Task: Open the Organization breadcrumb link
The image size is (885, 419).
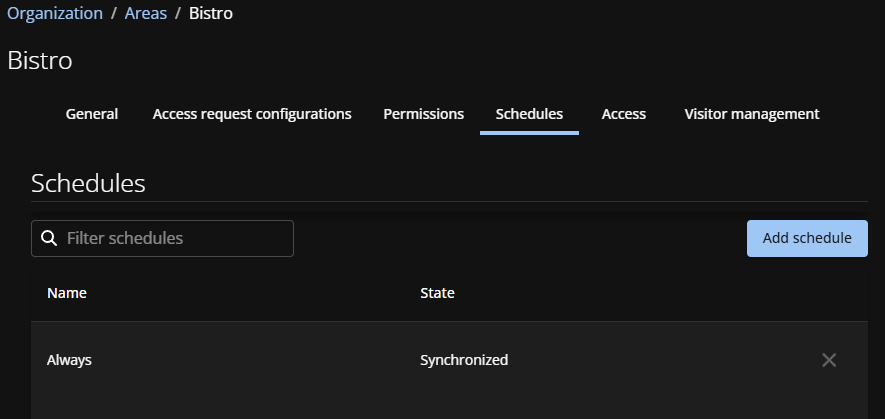Action: 55,14
